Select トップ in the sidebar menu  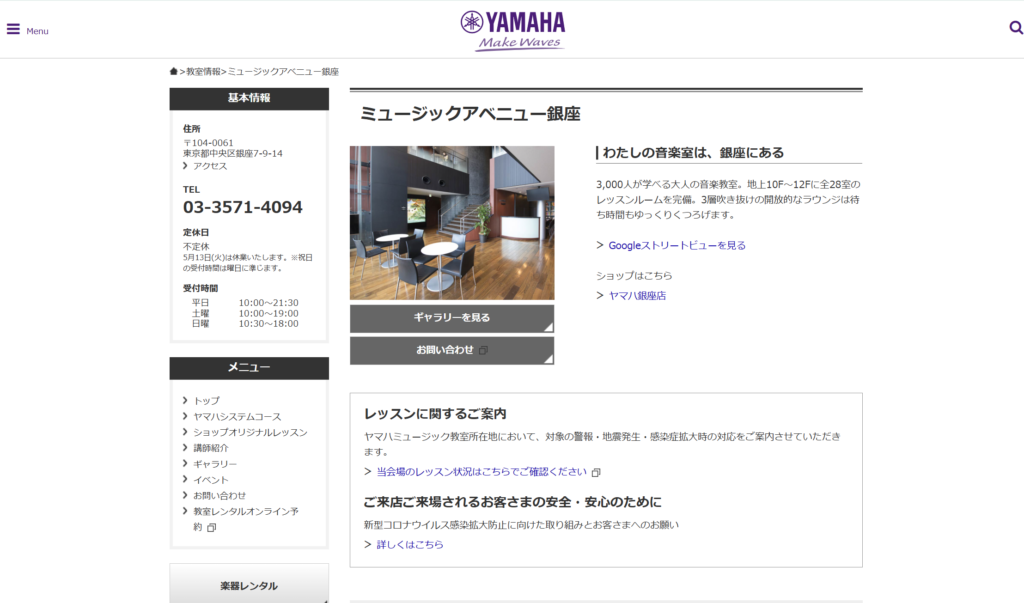(206, 400)
